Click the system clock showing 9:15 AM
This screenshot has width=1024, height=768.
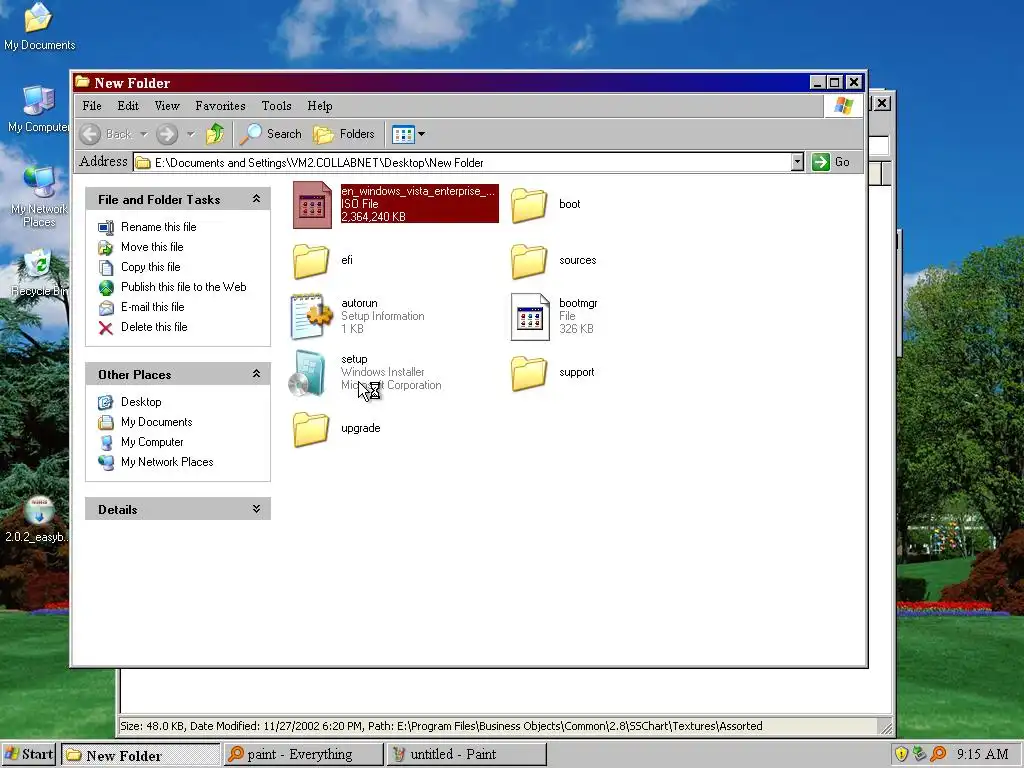click(x=982, y=754)
